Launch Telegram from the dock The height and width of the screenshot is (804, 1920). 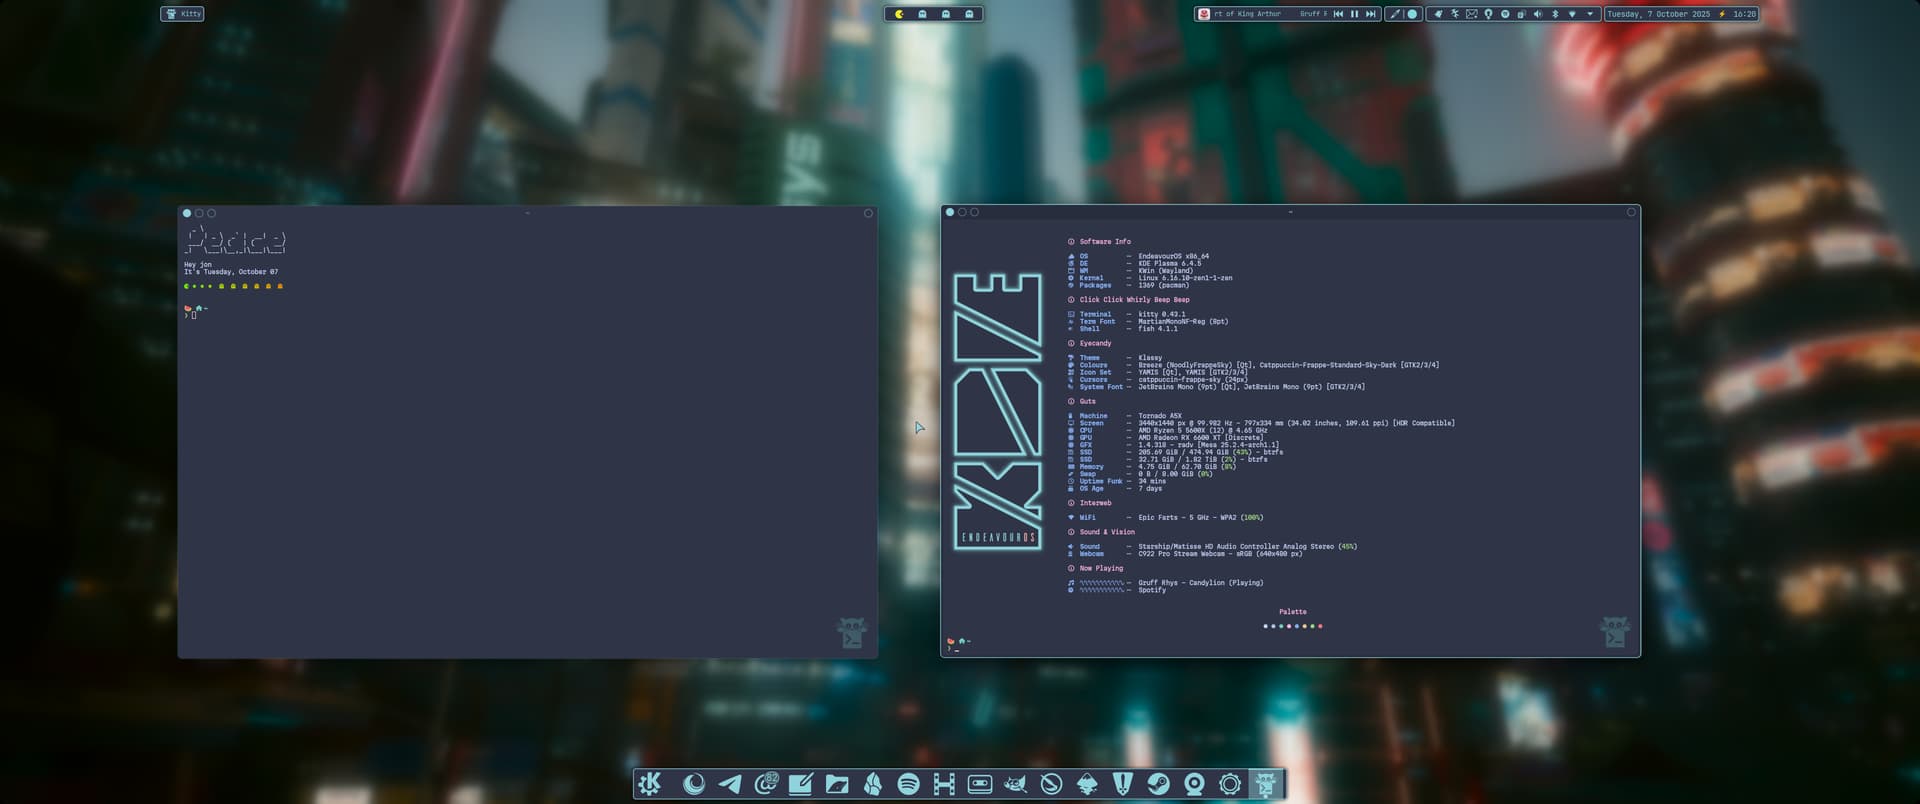click(x=730, y=784)
